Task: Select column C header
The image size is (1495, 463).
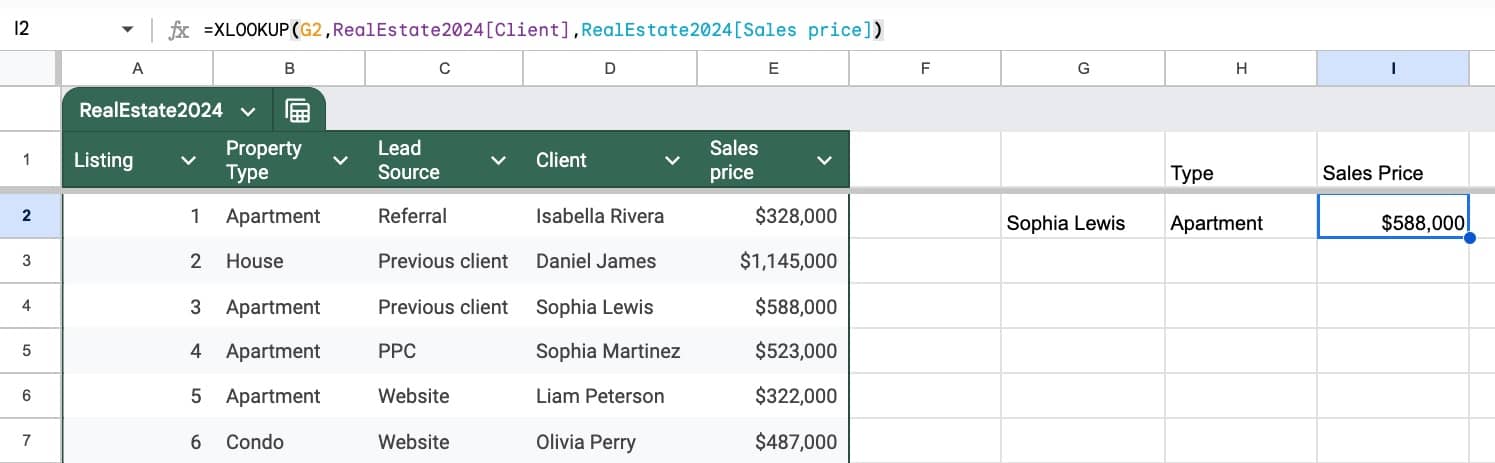Action: (x=445, y=68)
